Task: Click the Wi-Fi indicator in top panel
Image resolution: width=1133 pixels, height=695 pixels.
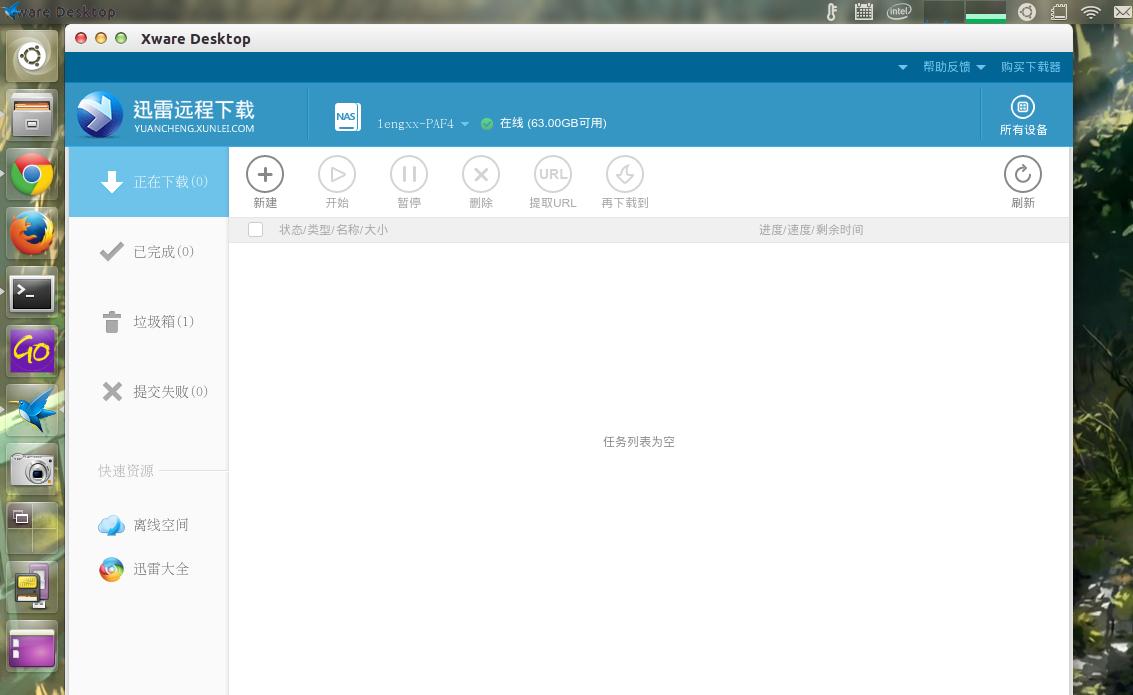Action: pyautogui.click(x=1090, y=12)
